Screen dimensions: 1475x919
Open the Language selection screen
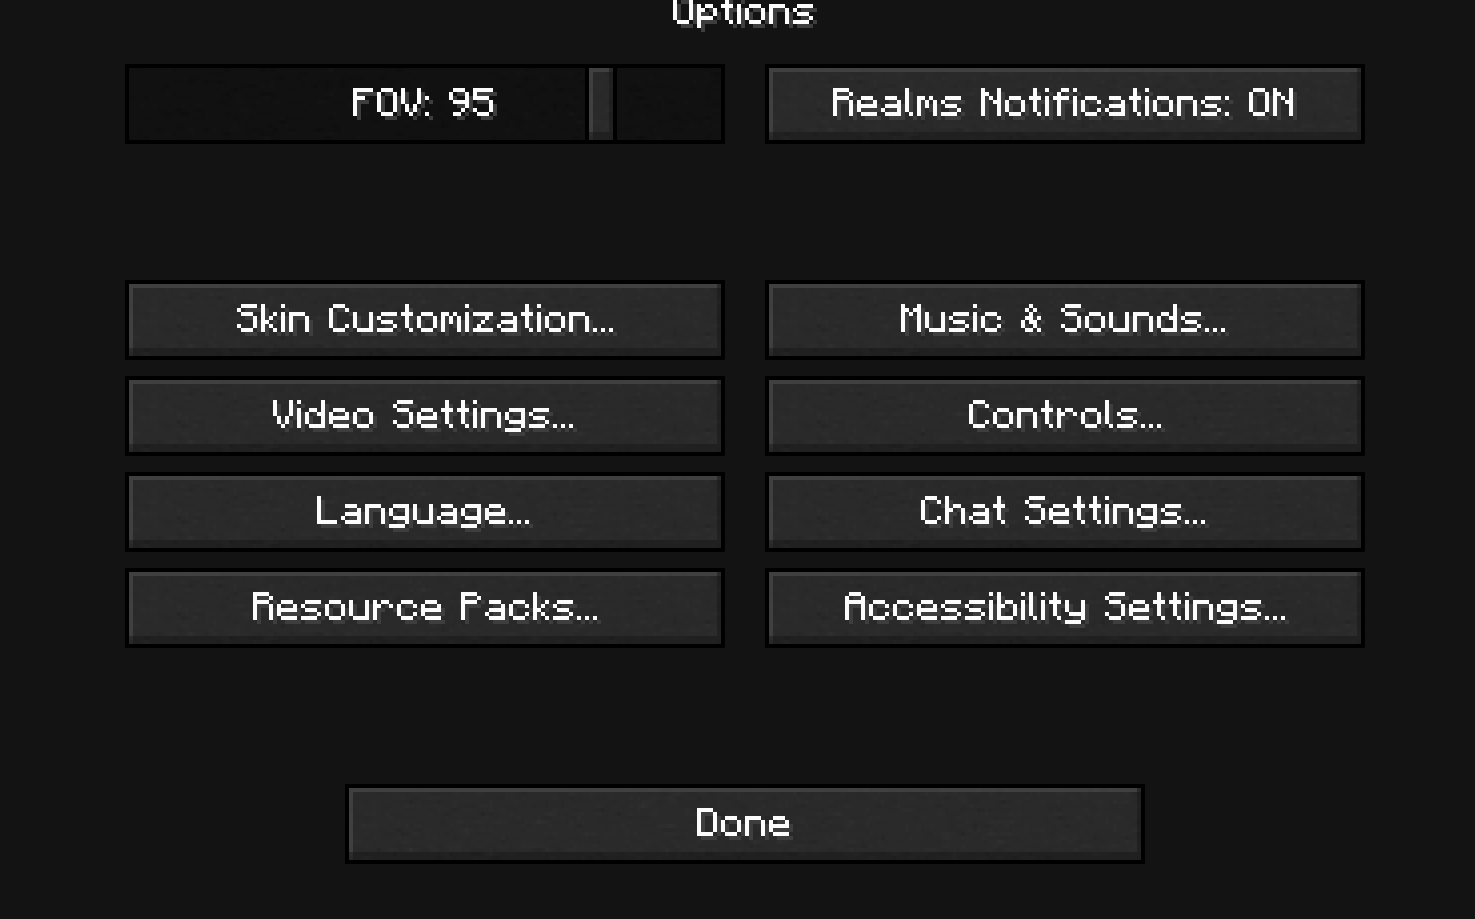pos(425,512)
